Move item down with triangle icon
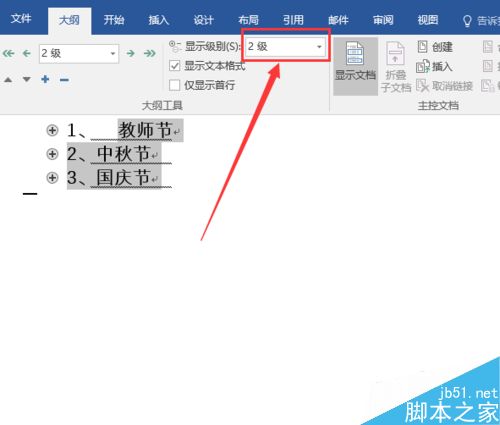This screenshot has height=425, width=500. coord(27,80)
